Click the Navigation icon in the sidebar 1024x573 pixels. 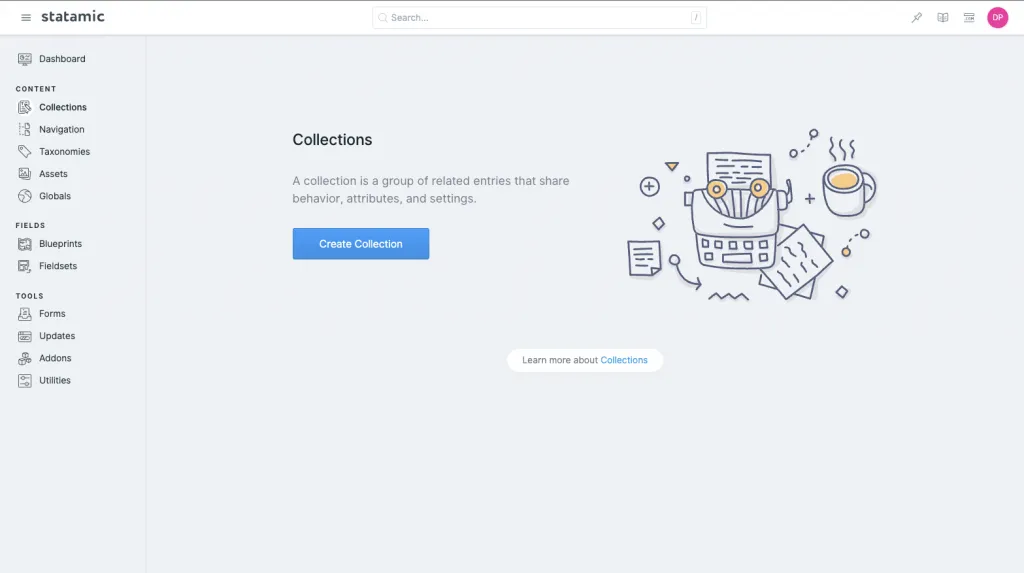click(25, 129)
